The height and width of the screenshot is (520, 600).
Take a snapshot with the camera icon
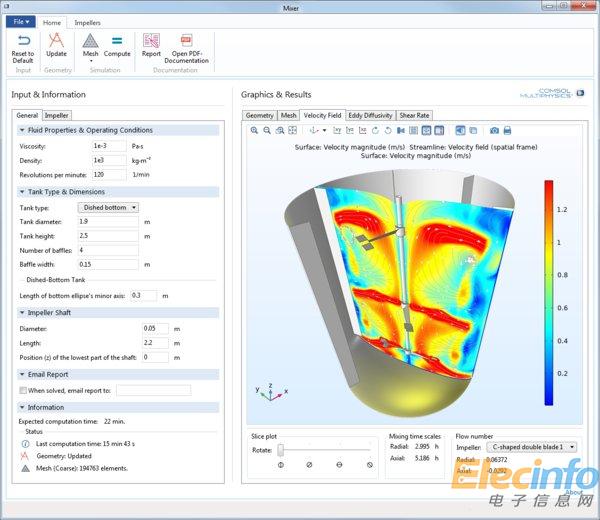(x=493, y=130)
